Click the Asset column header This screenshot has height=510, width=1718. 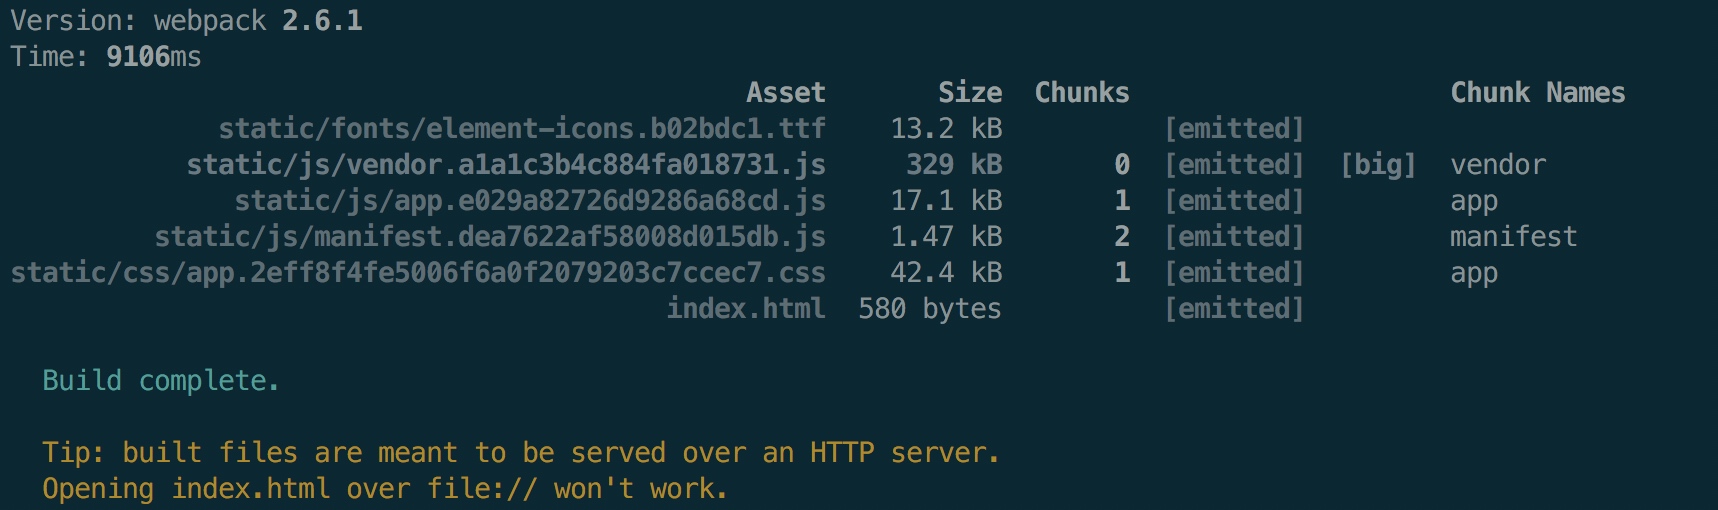tap(786, 92)
